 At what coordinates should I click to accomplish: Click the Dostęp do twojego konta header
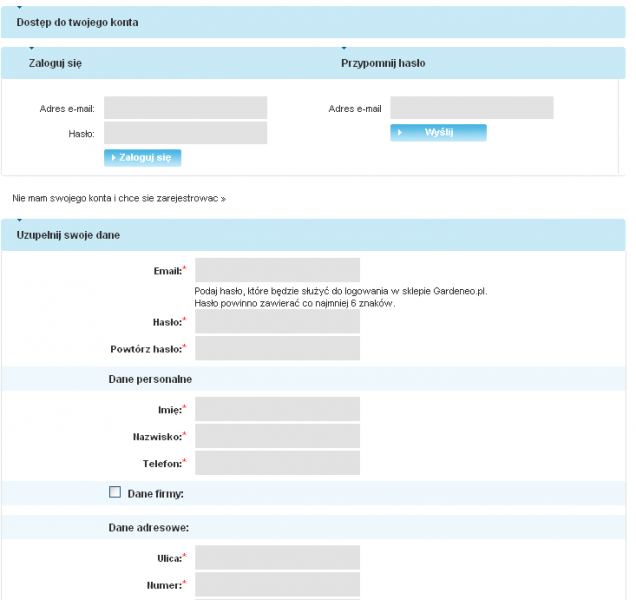(x=78, y=22)
